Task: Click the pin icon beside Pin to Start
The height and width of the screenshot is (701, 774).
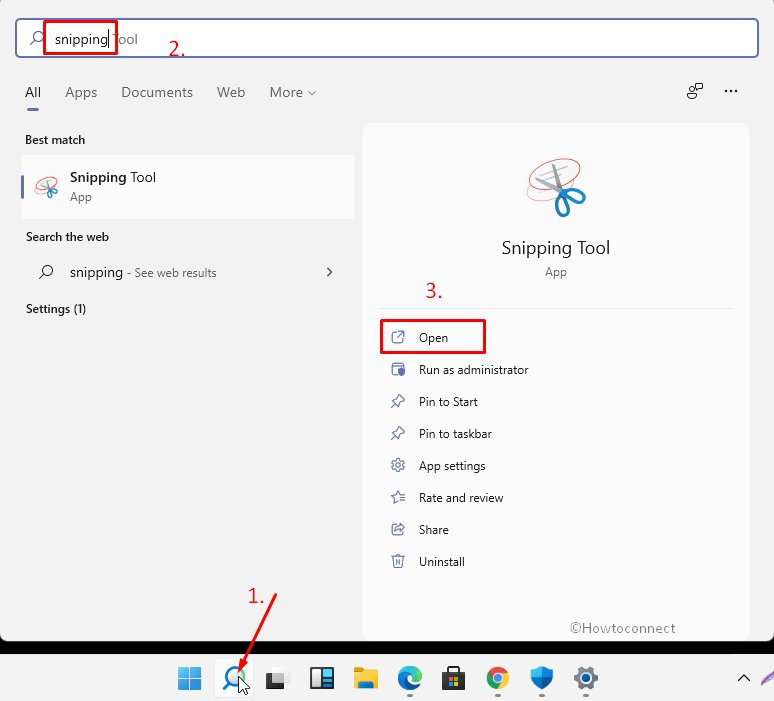Action: point(398,401)
